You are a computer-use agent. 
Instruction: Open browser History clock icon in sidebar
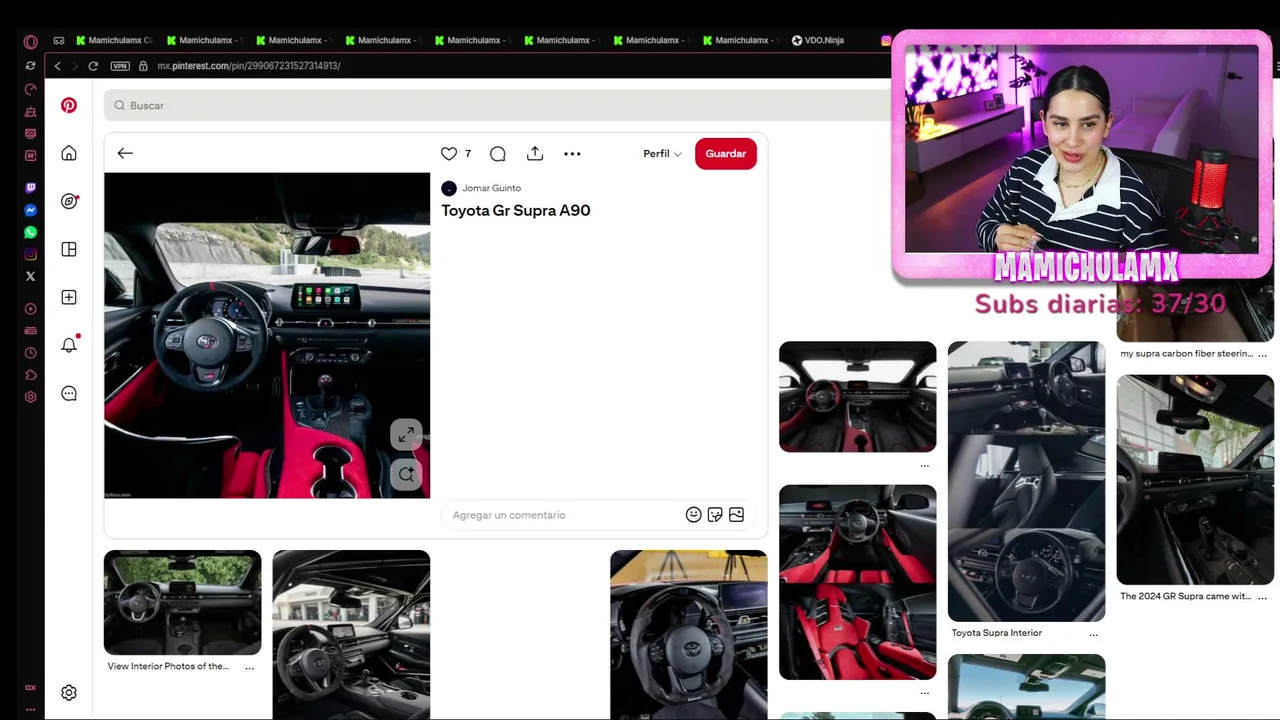pos(31,353)
